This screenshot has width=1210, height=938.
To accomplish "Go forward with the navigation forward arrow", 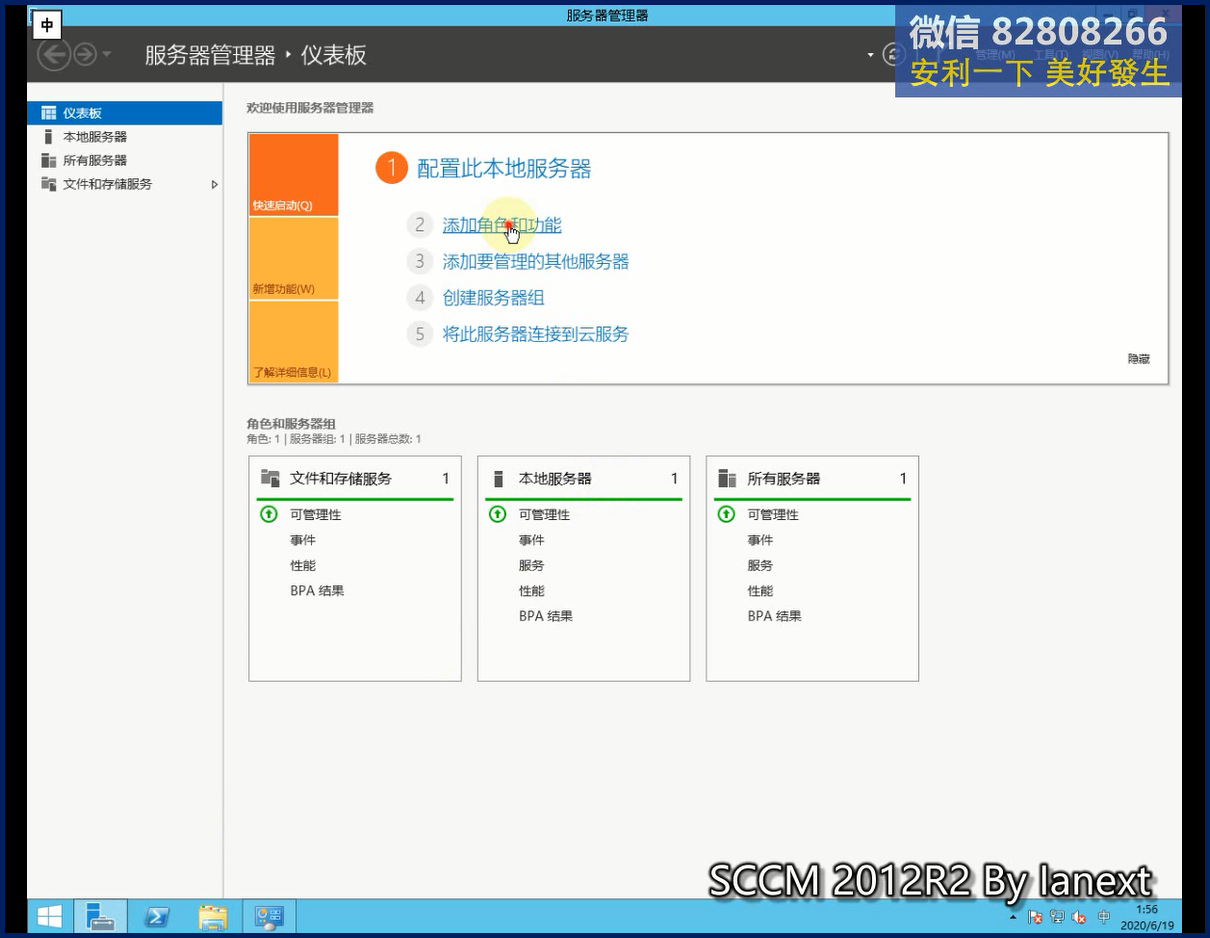I will 85,54.
